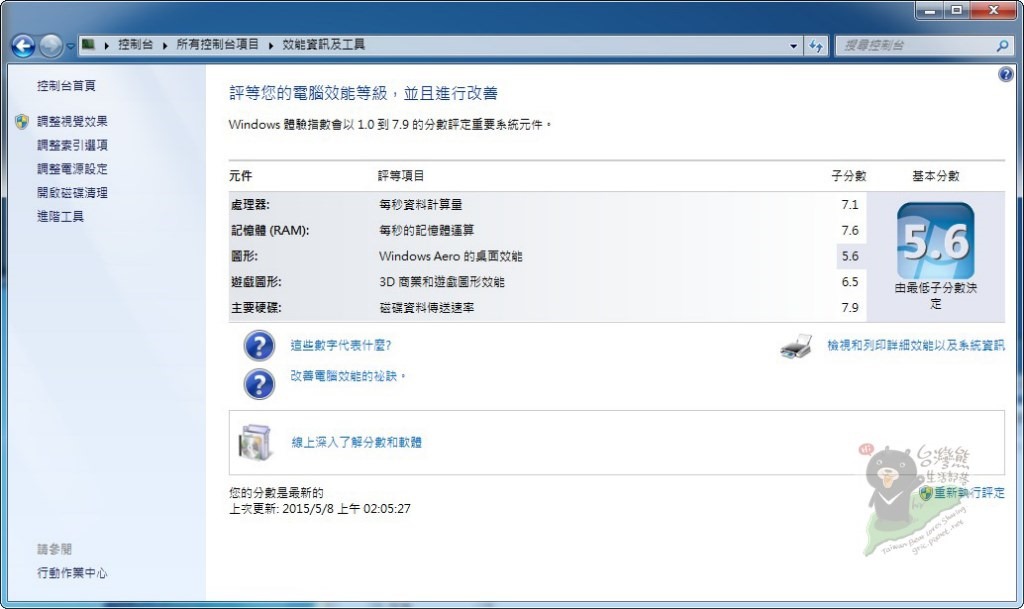
Task: Click the 記憶體 (RAM) row label
Action: [x=270, y=230]
